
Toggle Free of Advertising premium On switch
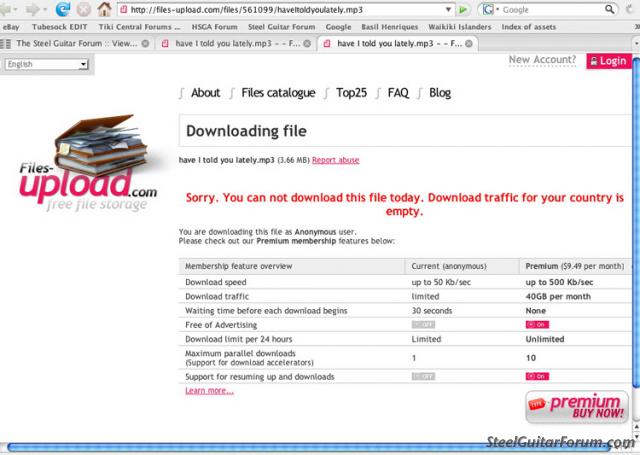click(537, 325)
